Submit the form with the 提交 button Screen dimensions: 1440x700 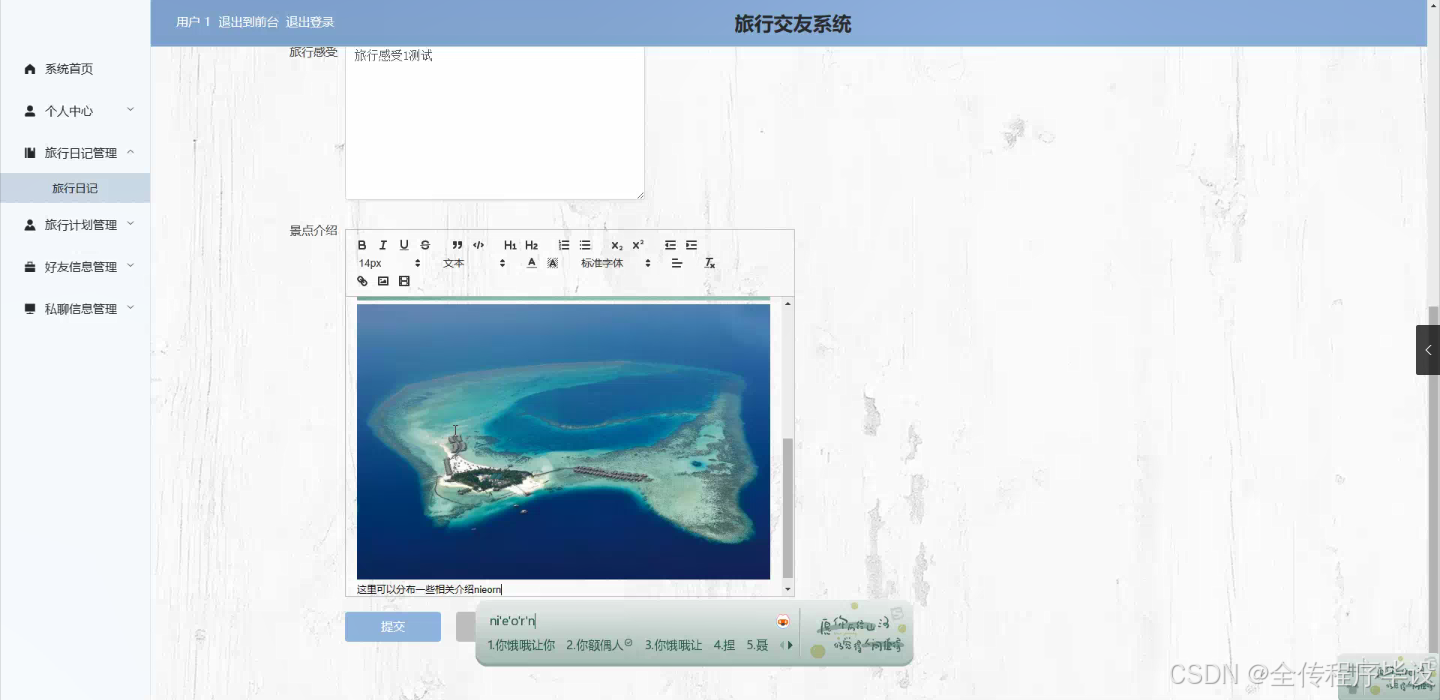(392, 626)
